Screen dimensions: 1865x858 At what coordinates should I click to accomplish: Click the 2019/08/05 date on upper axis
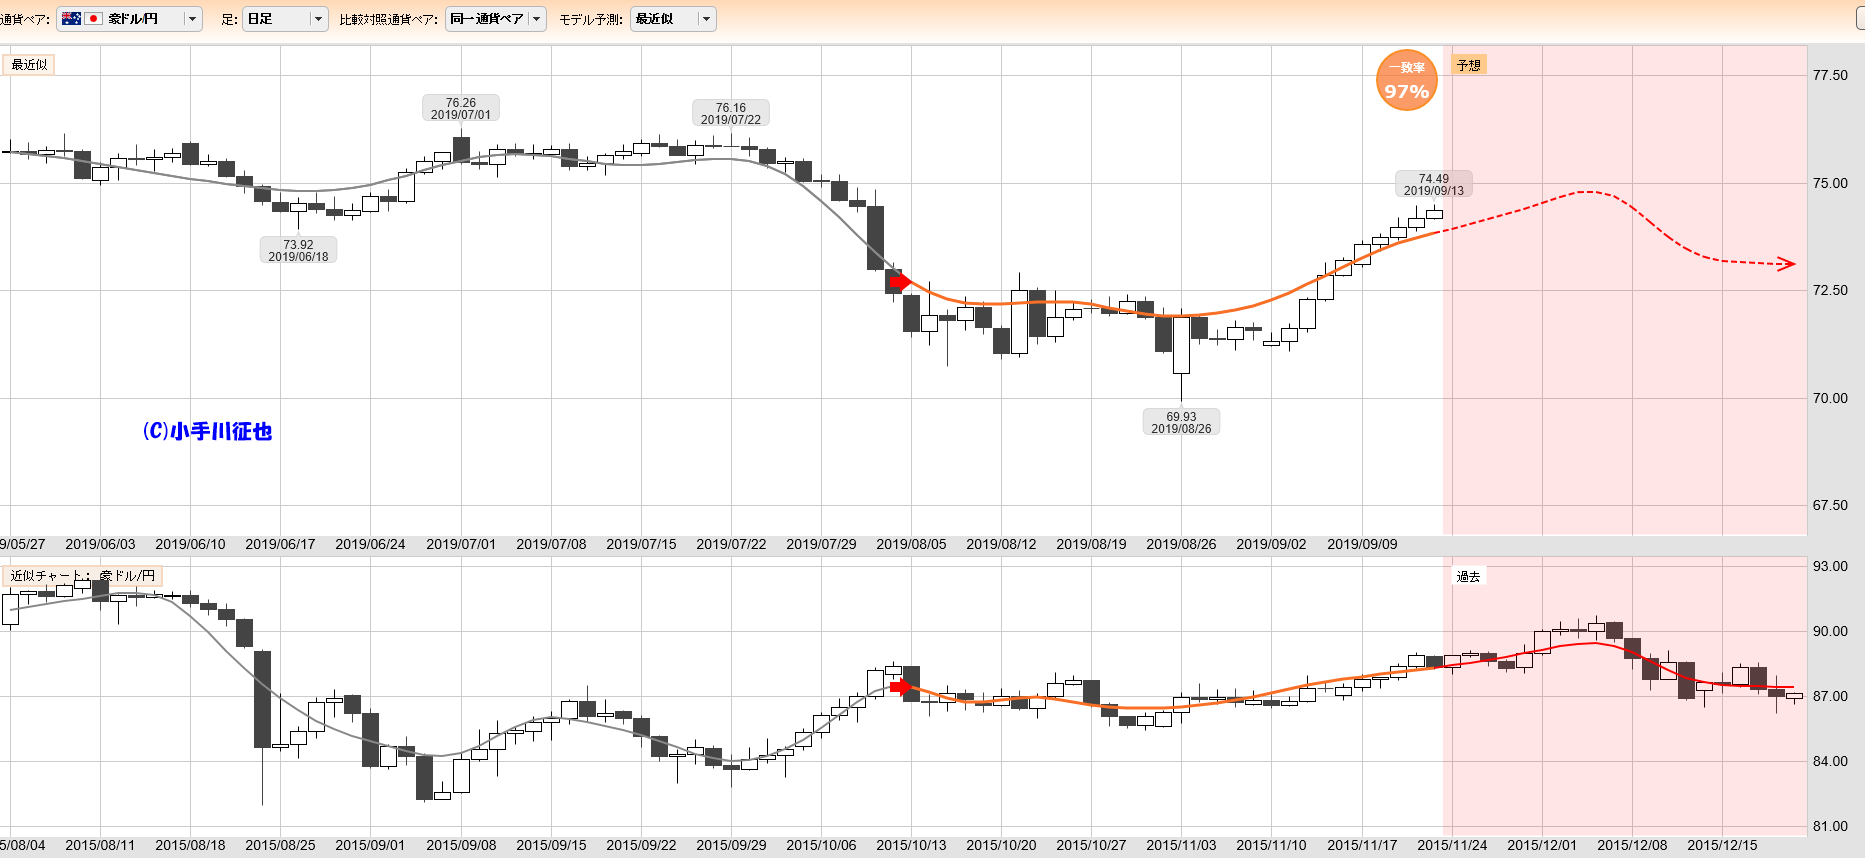[911, 544]
